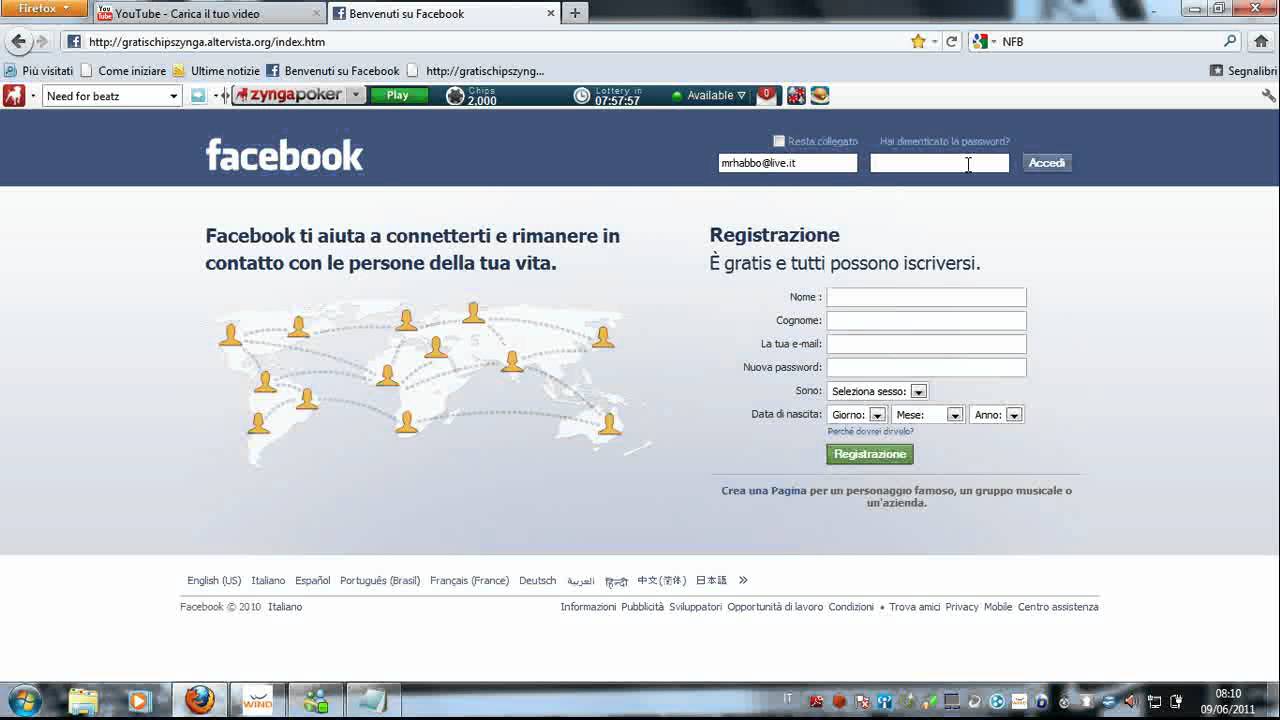Viewport: 1280px width, 720px height.
Task: Open the zyngapoker toolbar dropdown arrow
Action: [x=355, y=95]
